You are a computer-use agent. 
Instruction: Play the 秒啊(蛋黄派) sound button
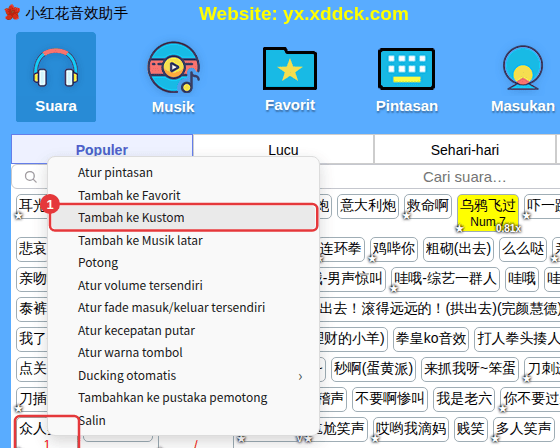coord(373,368)
